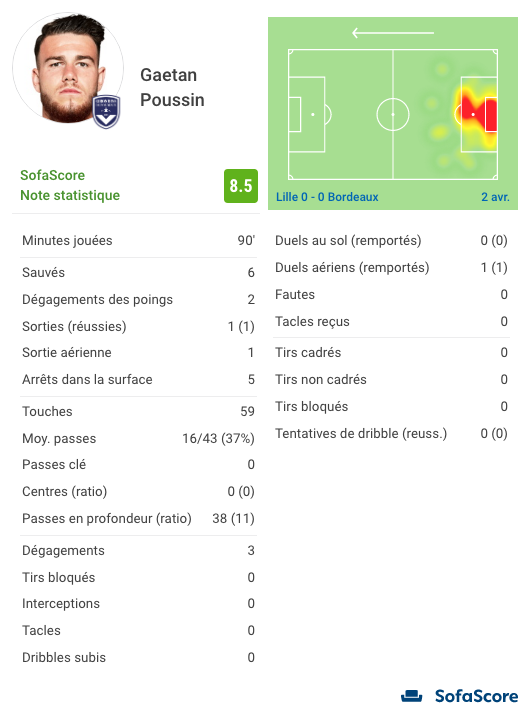This screenshot has width=527, height=709.
Task: Click the SofaScore wordmark at bottom
Action: (476, 696)
